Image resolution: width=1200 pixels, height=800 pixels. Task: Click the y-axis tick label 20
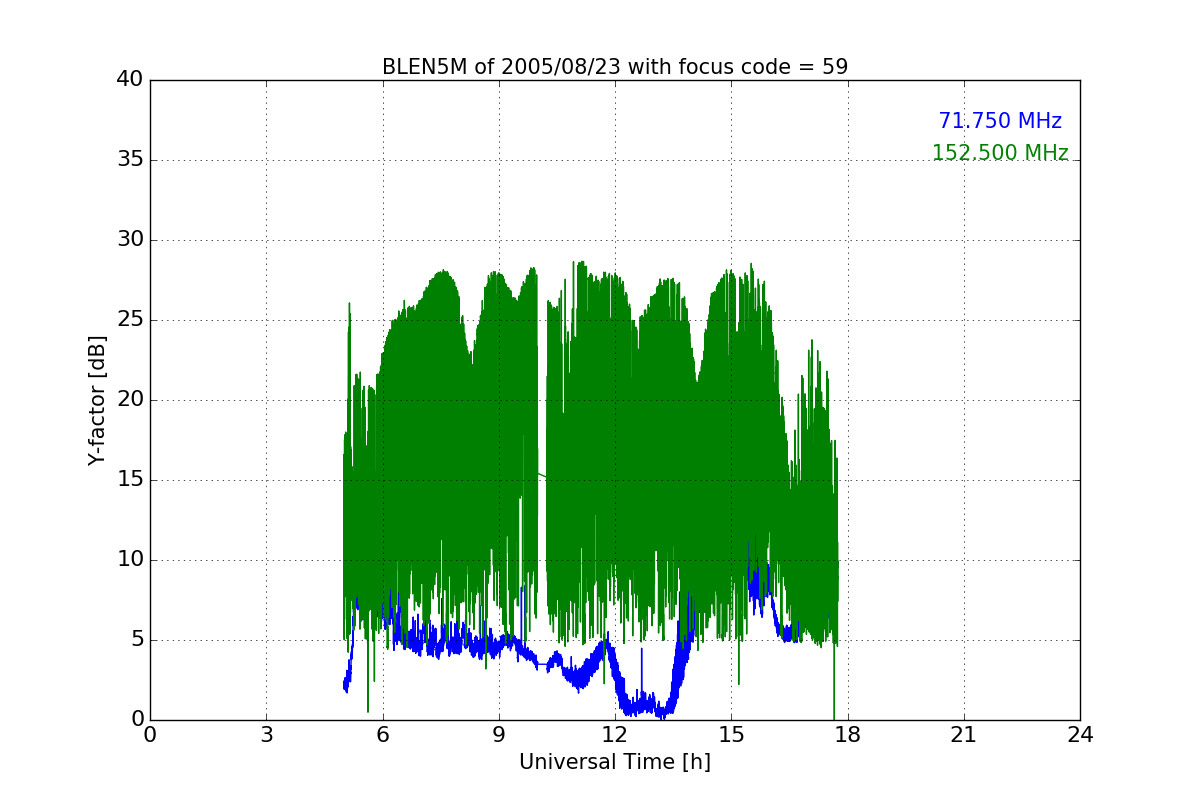coord(129,400)
